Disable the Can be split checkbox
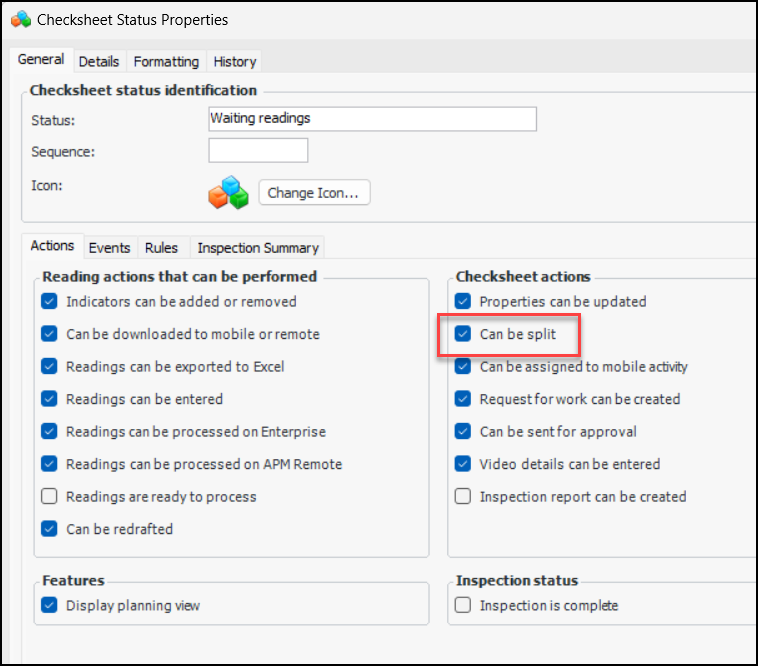Screen dimensions: 758x666 click(x=463, y=334)
